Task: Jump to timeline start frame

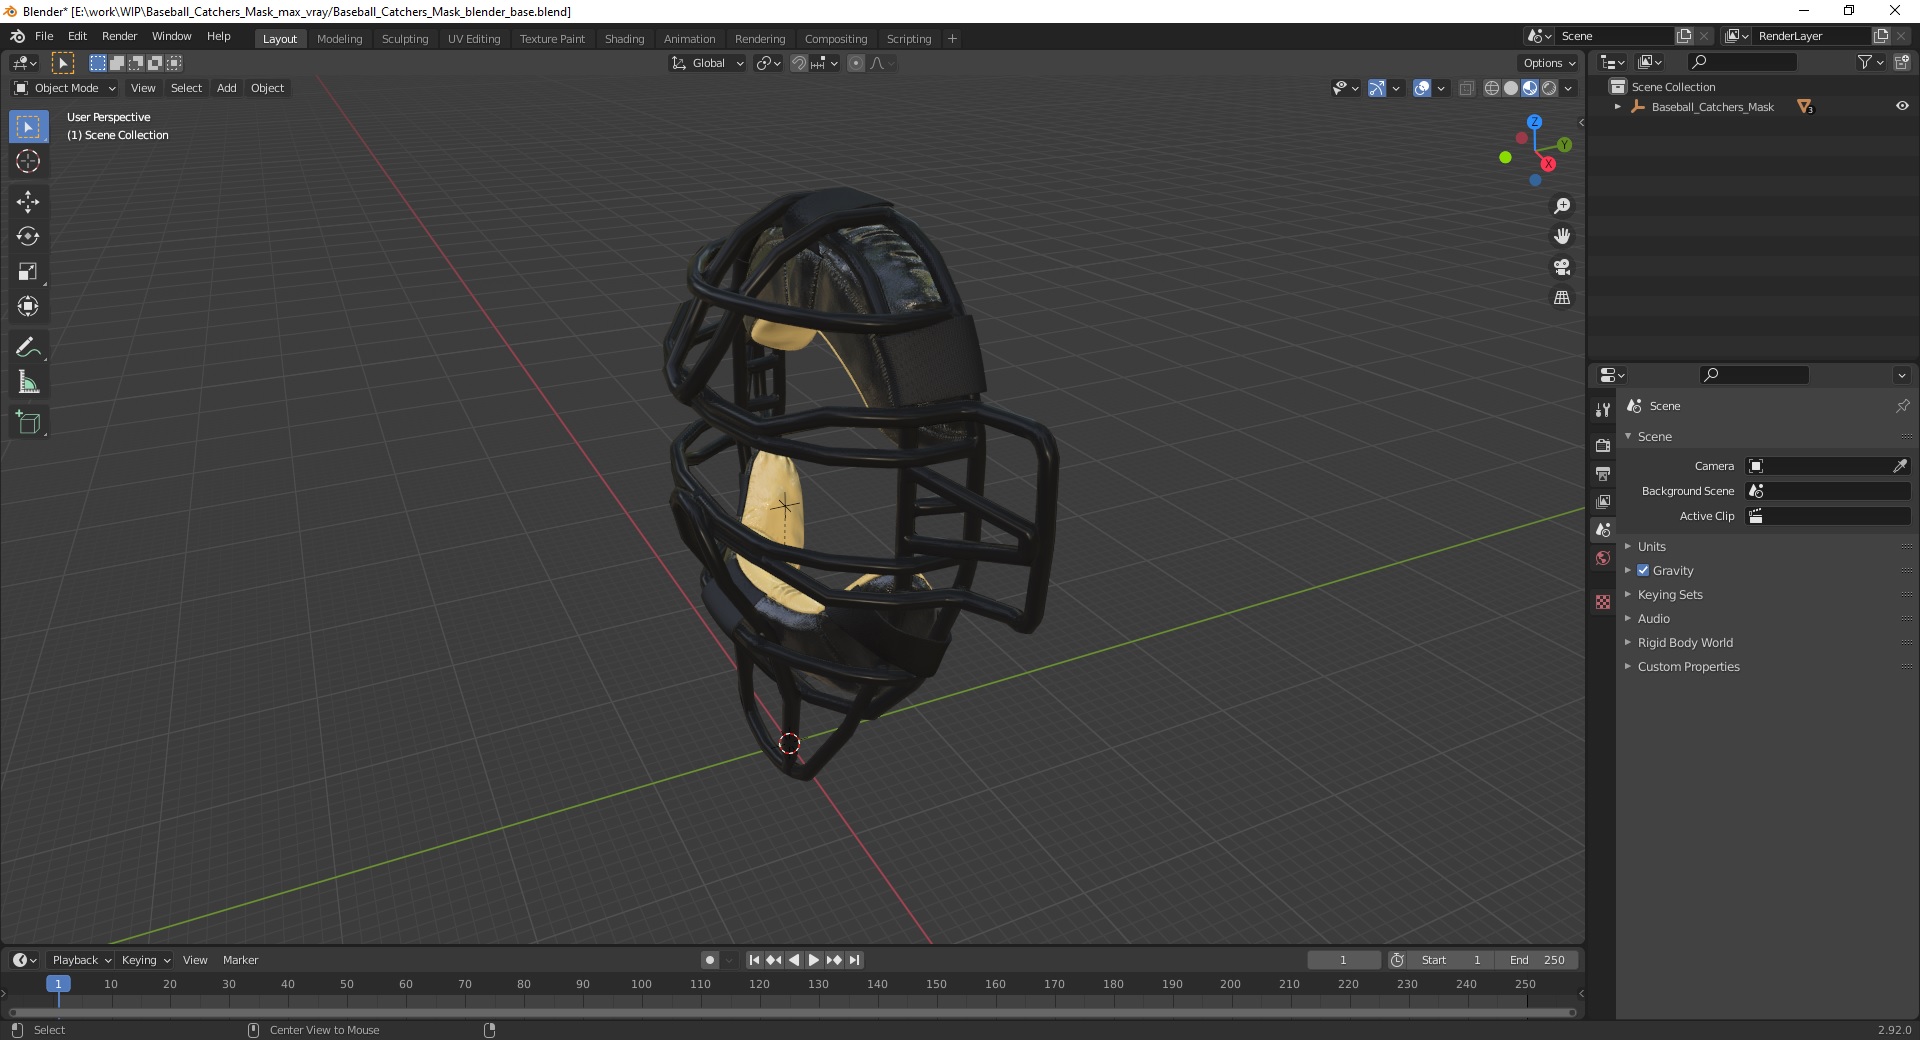Action: pyautogui.click(x=754, y=960)
